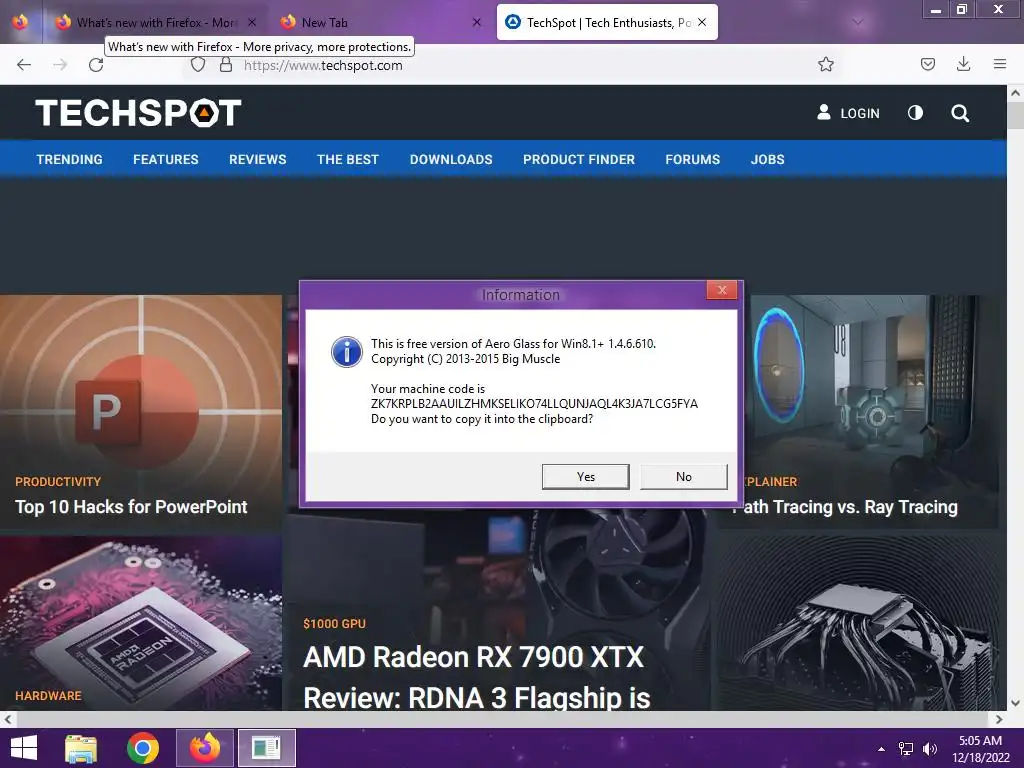The image size is (1024, 768).
Task: Launch File Explorer from taskbar
Action: pyautogui.click(x=81, y=748)
